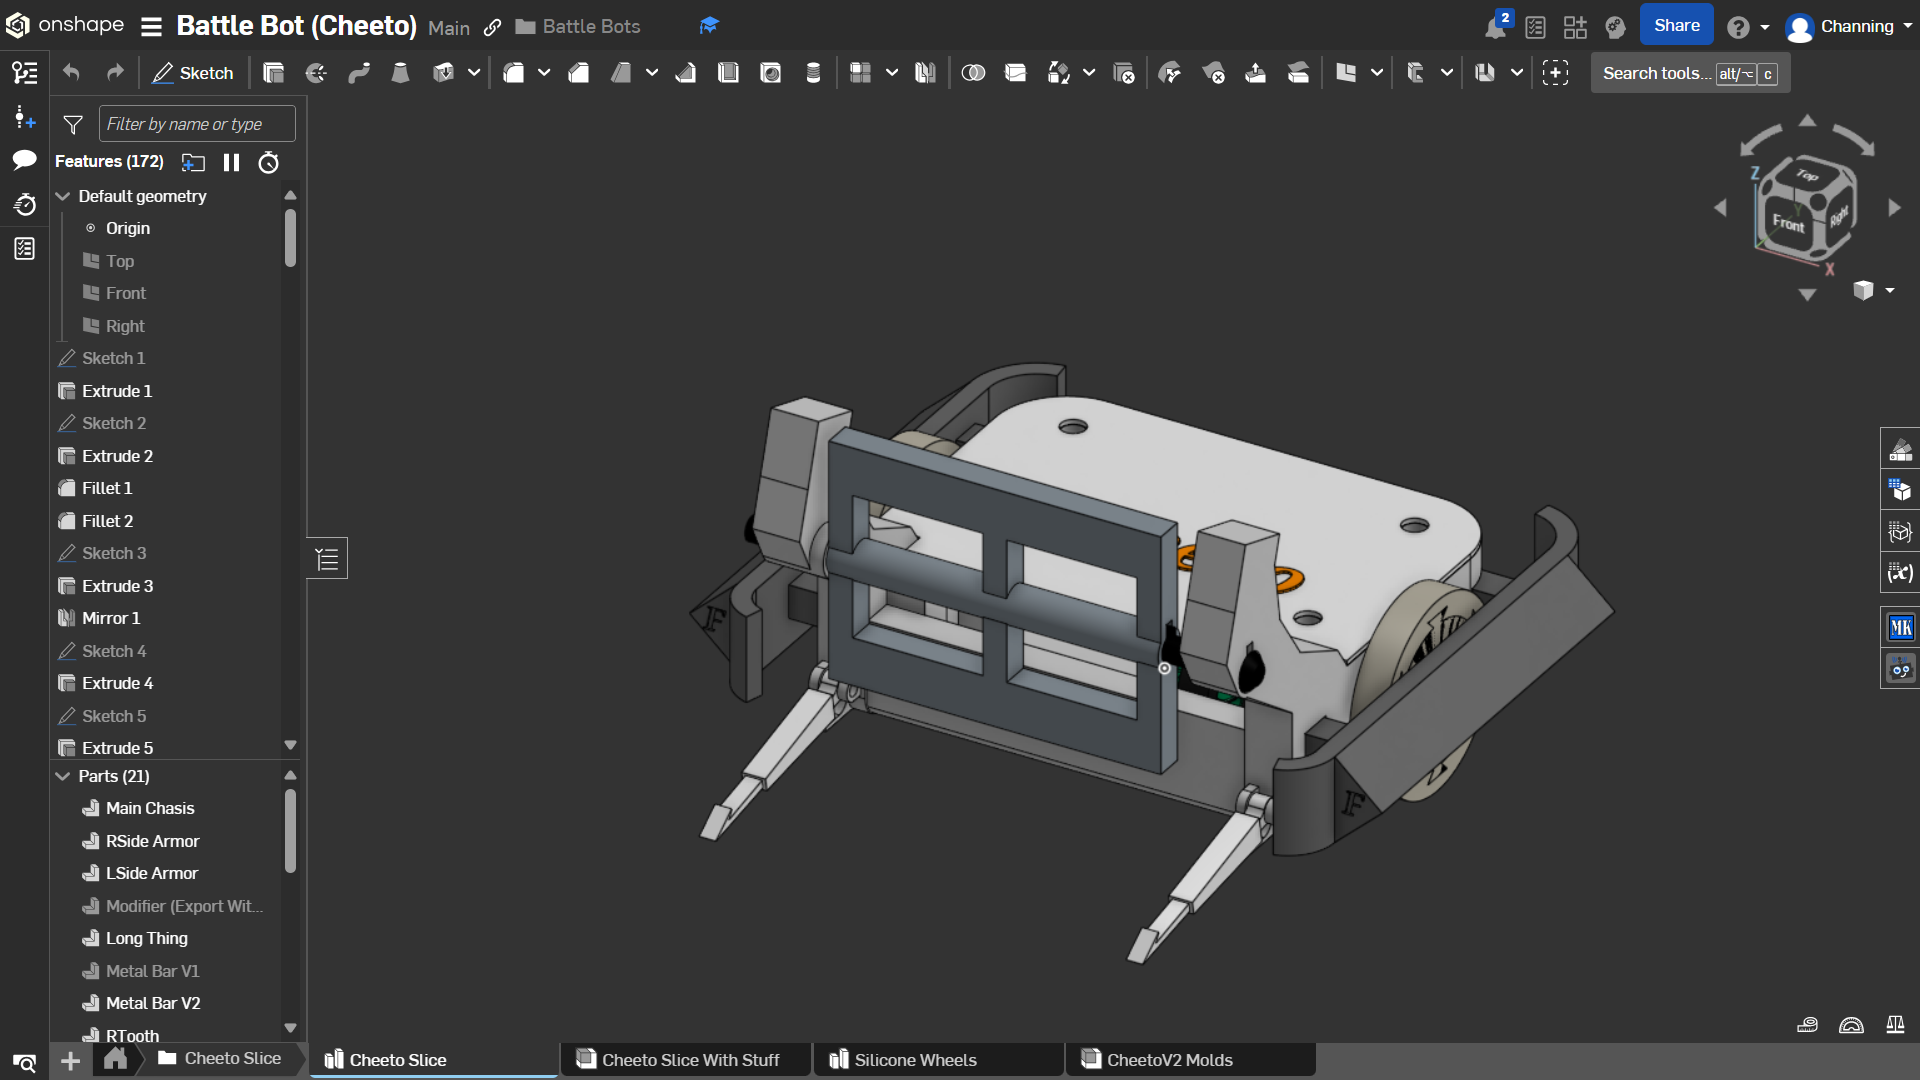Image resolution: width=1920 pixels, height=1080 pixels.
Task: Select the Delete part tool
Action: point(1123,73)
